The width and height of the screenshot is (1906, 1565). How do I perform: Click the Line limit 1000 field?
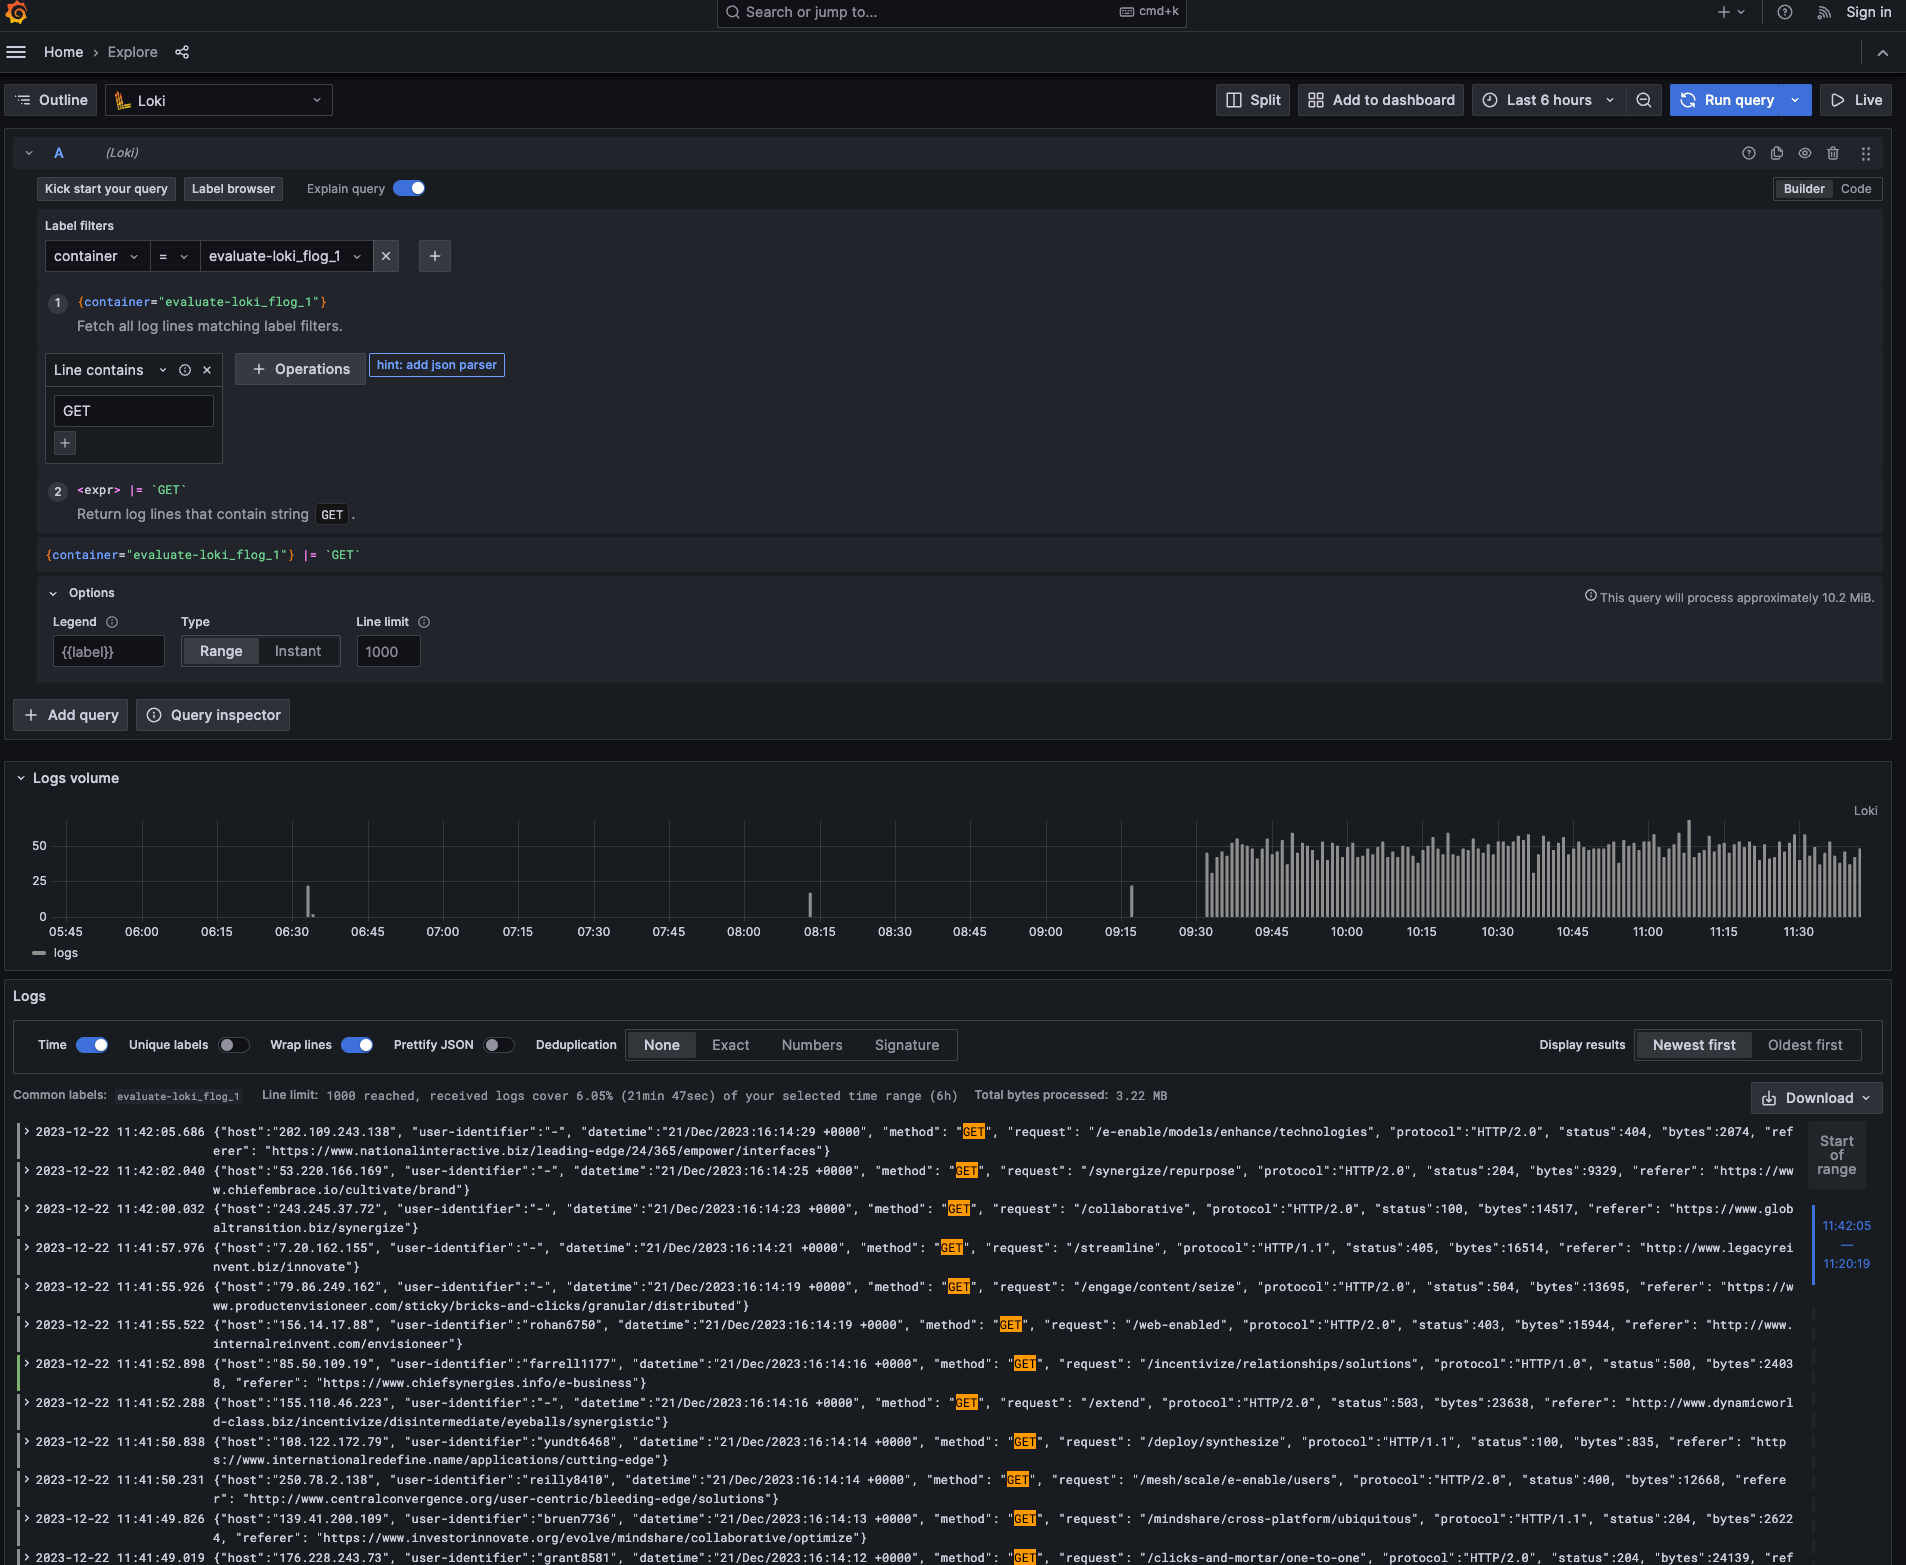388,652
